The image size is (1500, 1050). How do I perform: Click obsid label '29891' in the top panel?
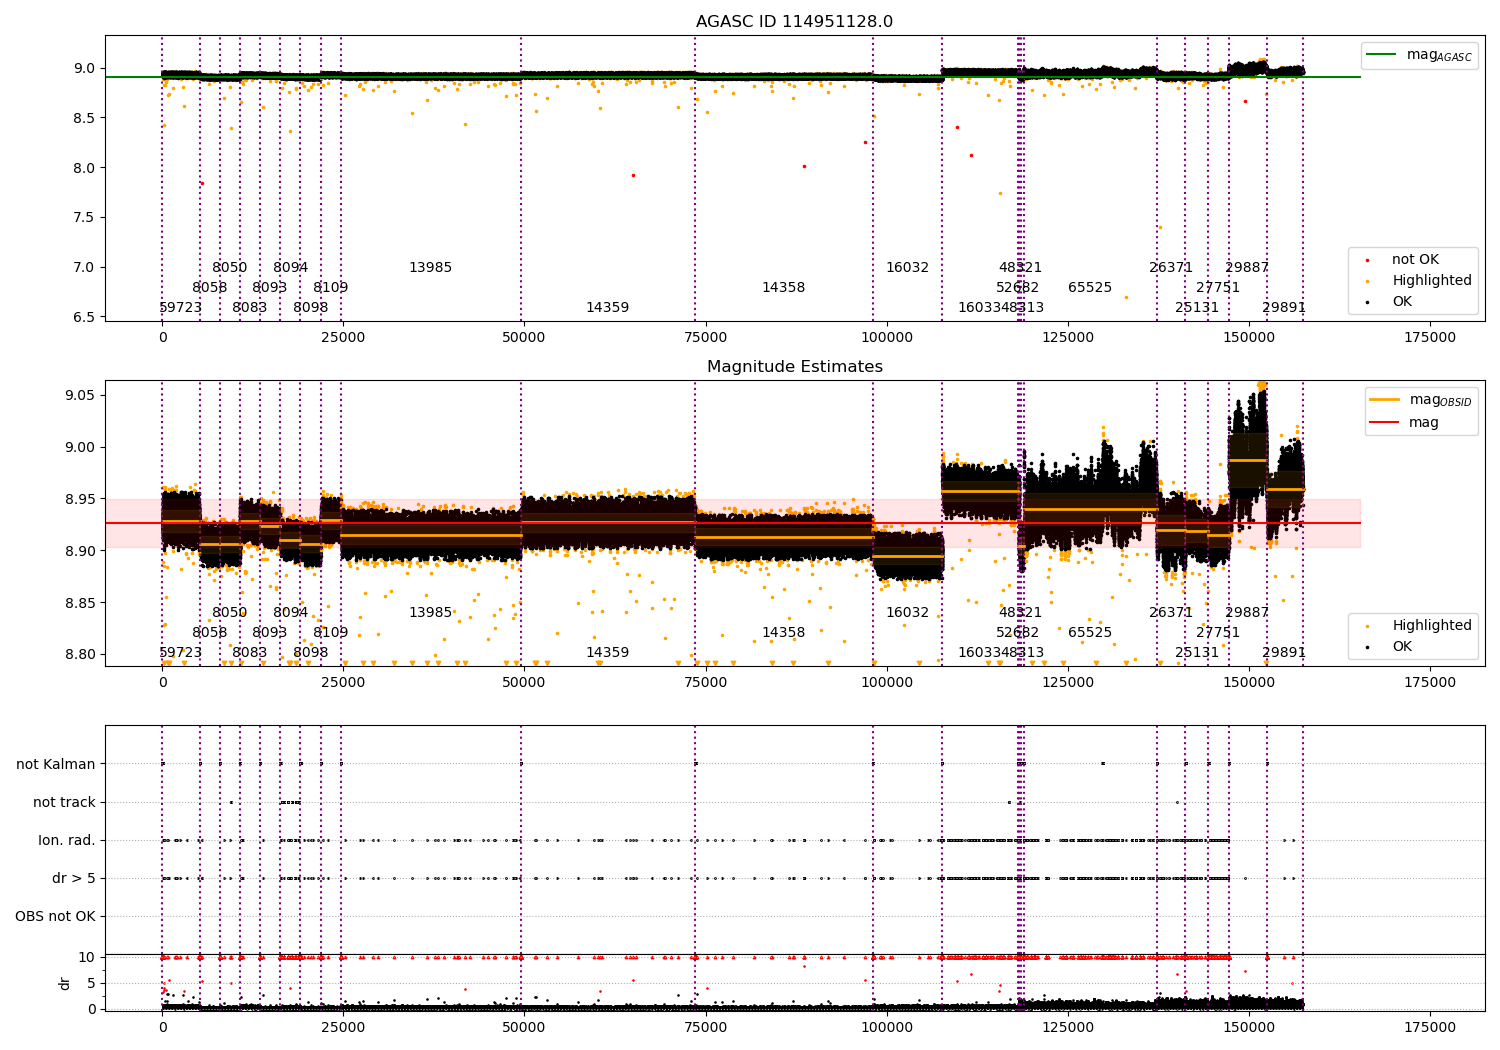point(1284,308)
